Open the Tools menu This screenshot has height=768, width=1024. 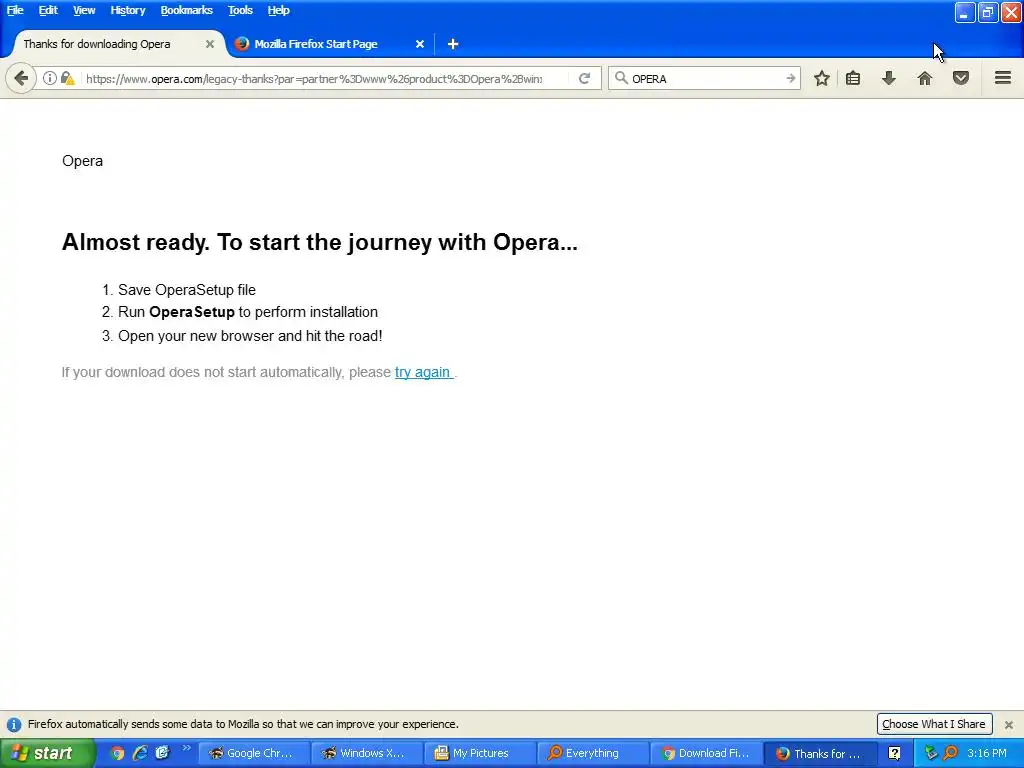(x=240, y=10)
